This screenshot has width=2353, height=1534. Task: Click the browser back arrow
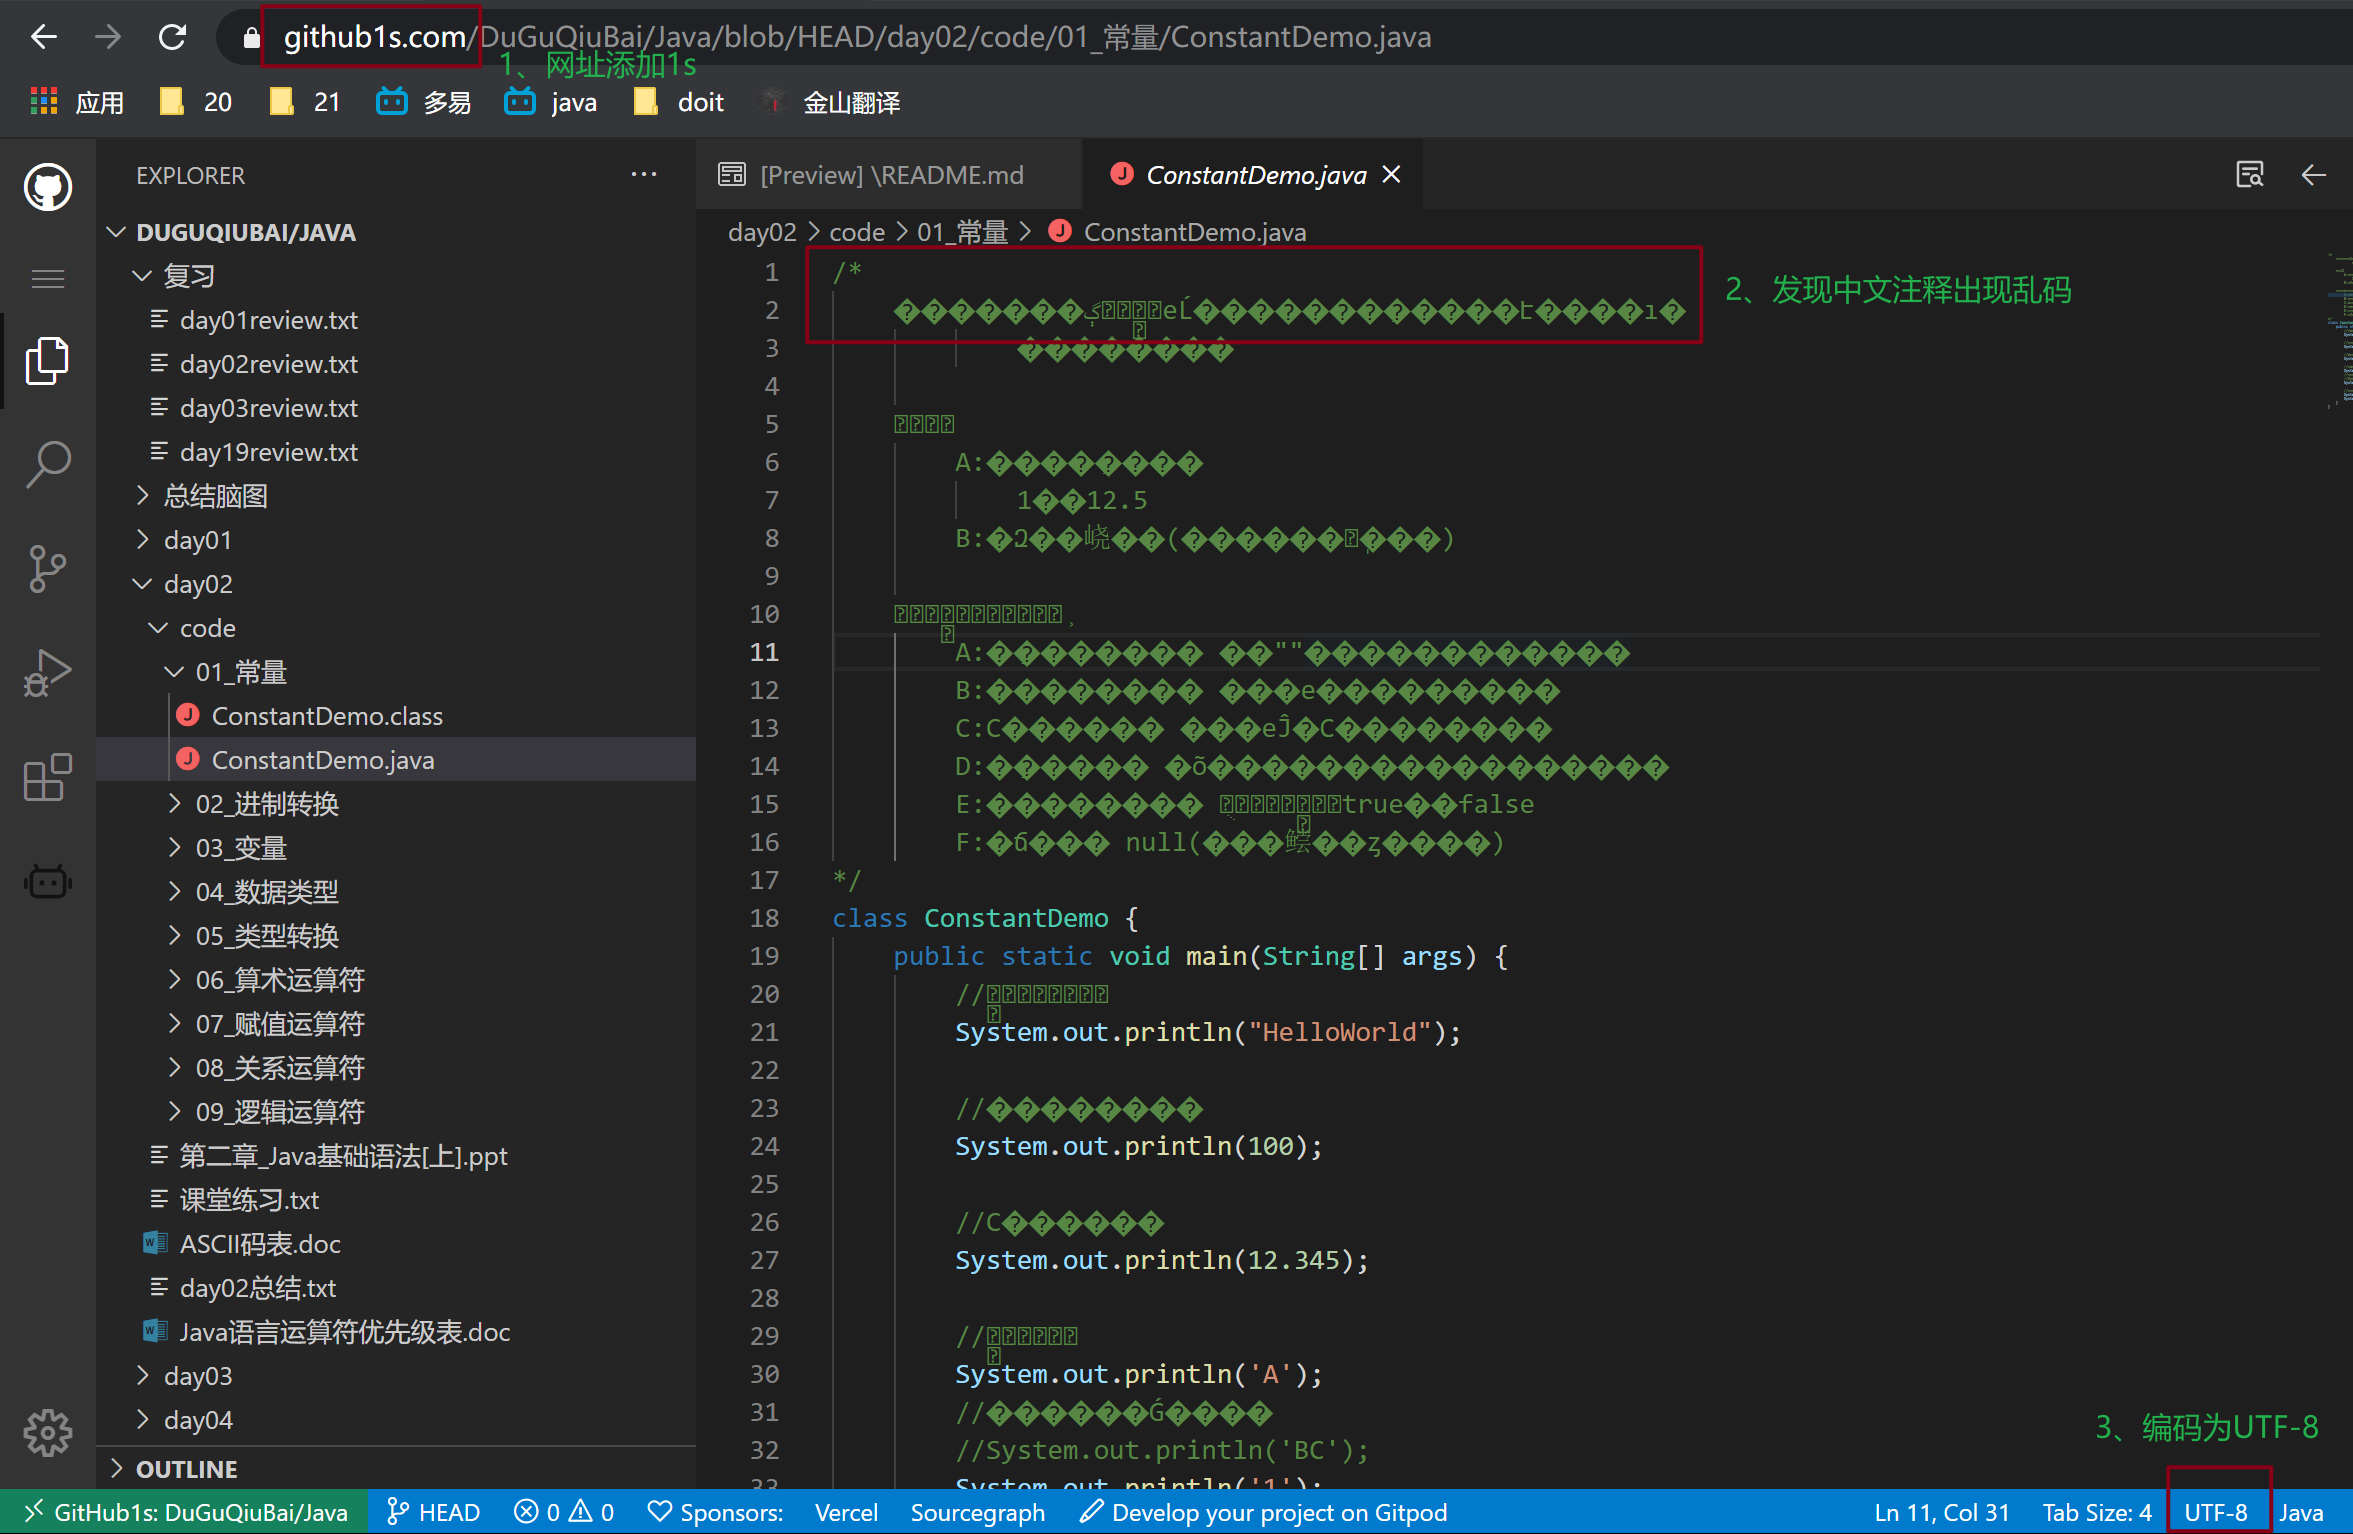(x=44, y=36)
